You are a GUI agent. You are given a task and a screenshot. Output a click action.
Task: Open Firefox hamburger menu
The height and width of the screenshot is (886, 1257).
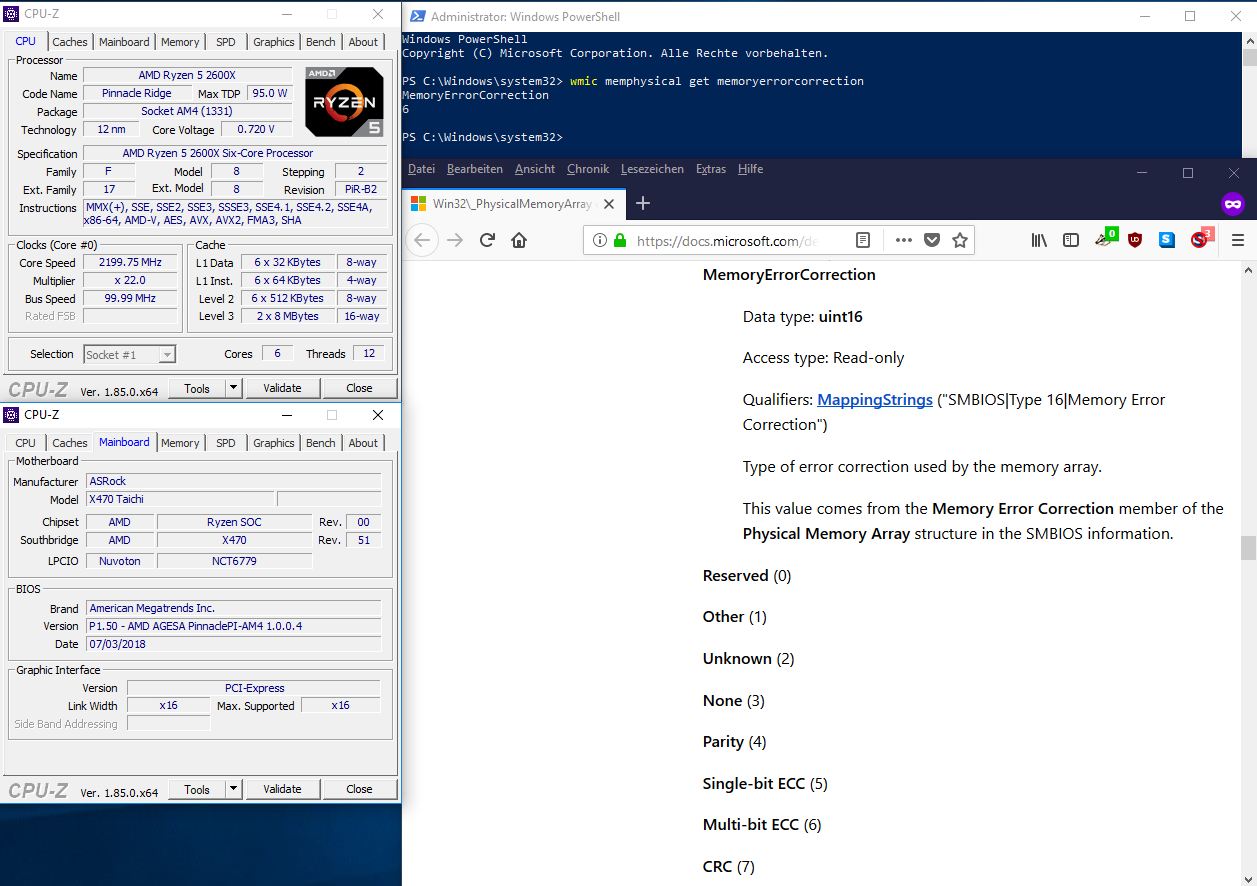coord(1237,240)
